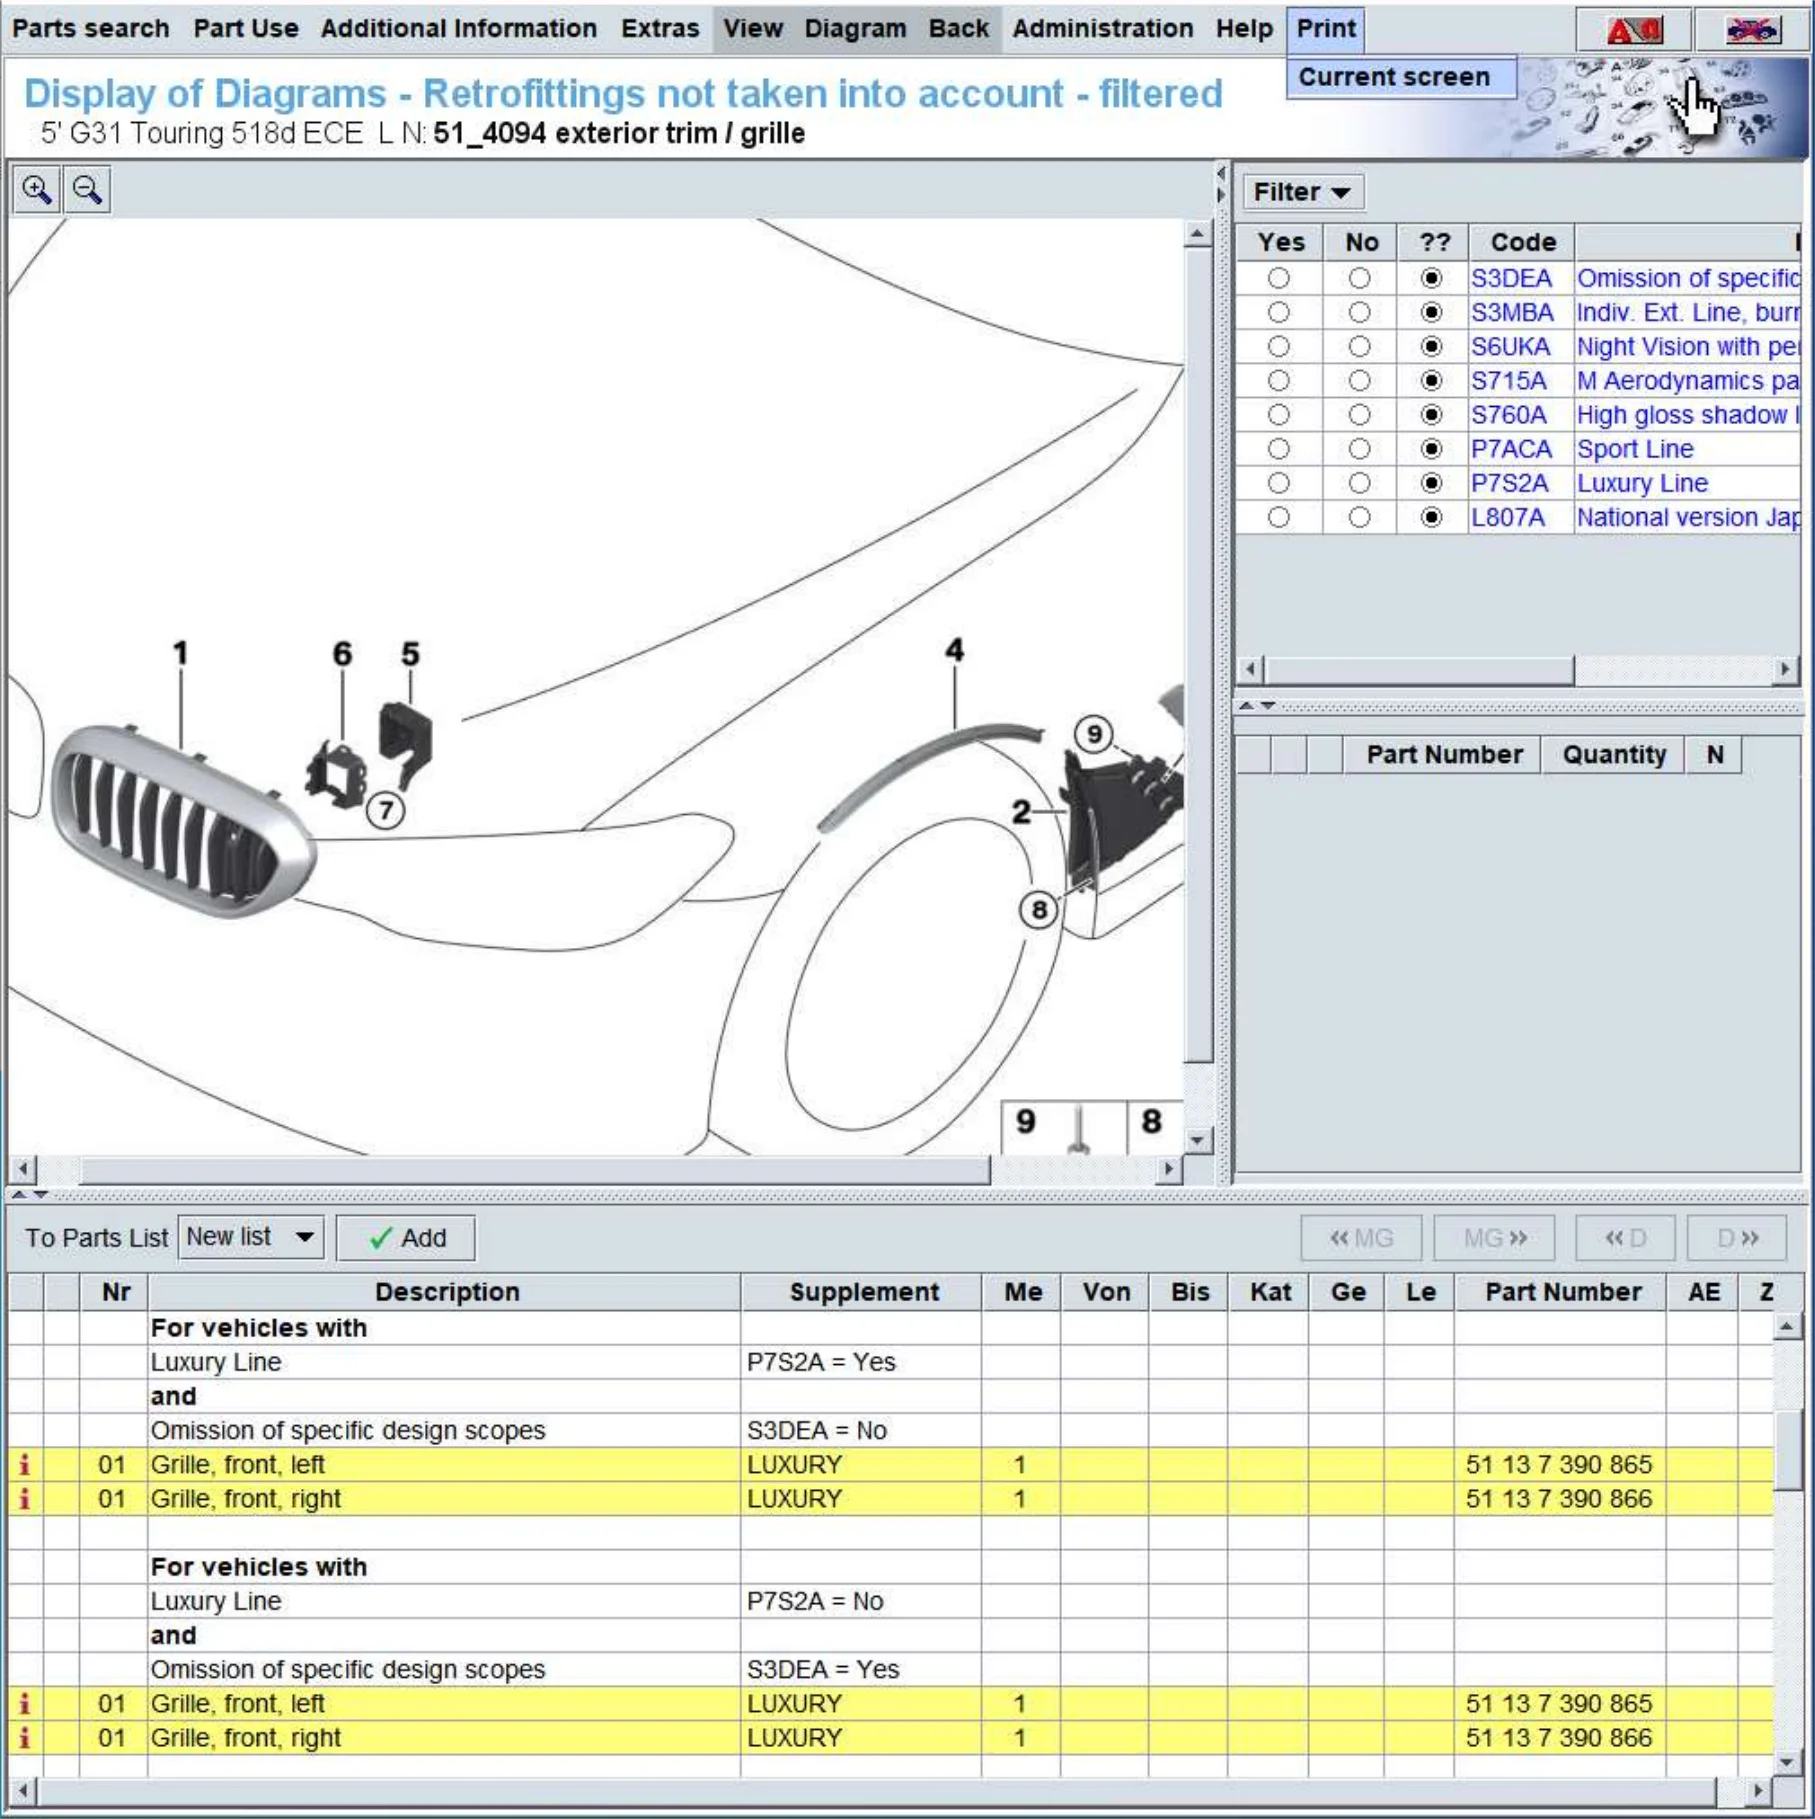
Task: Click circled callout 9 in the diagram
Action: [x=1094, y=735]
